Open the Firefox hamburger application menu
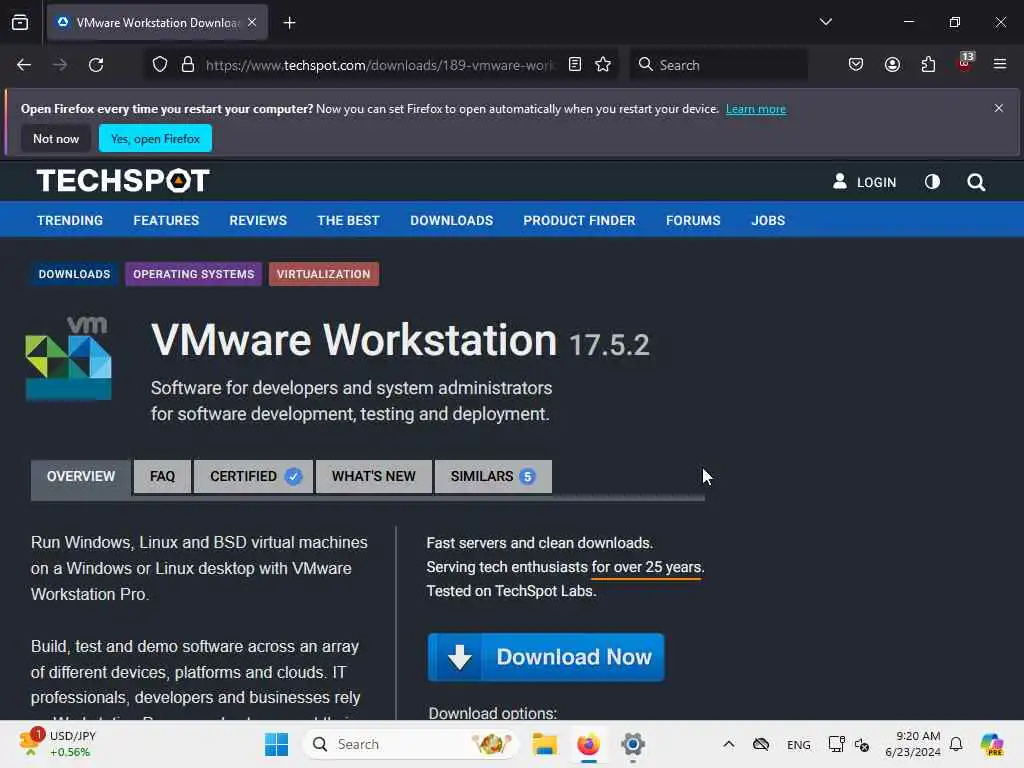 point(1000,64)
